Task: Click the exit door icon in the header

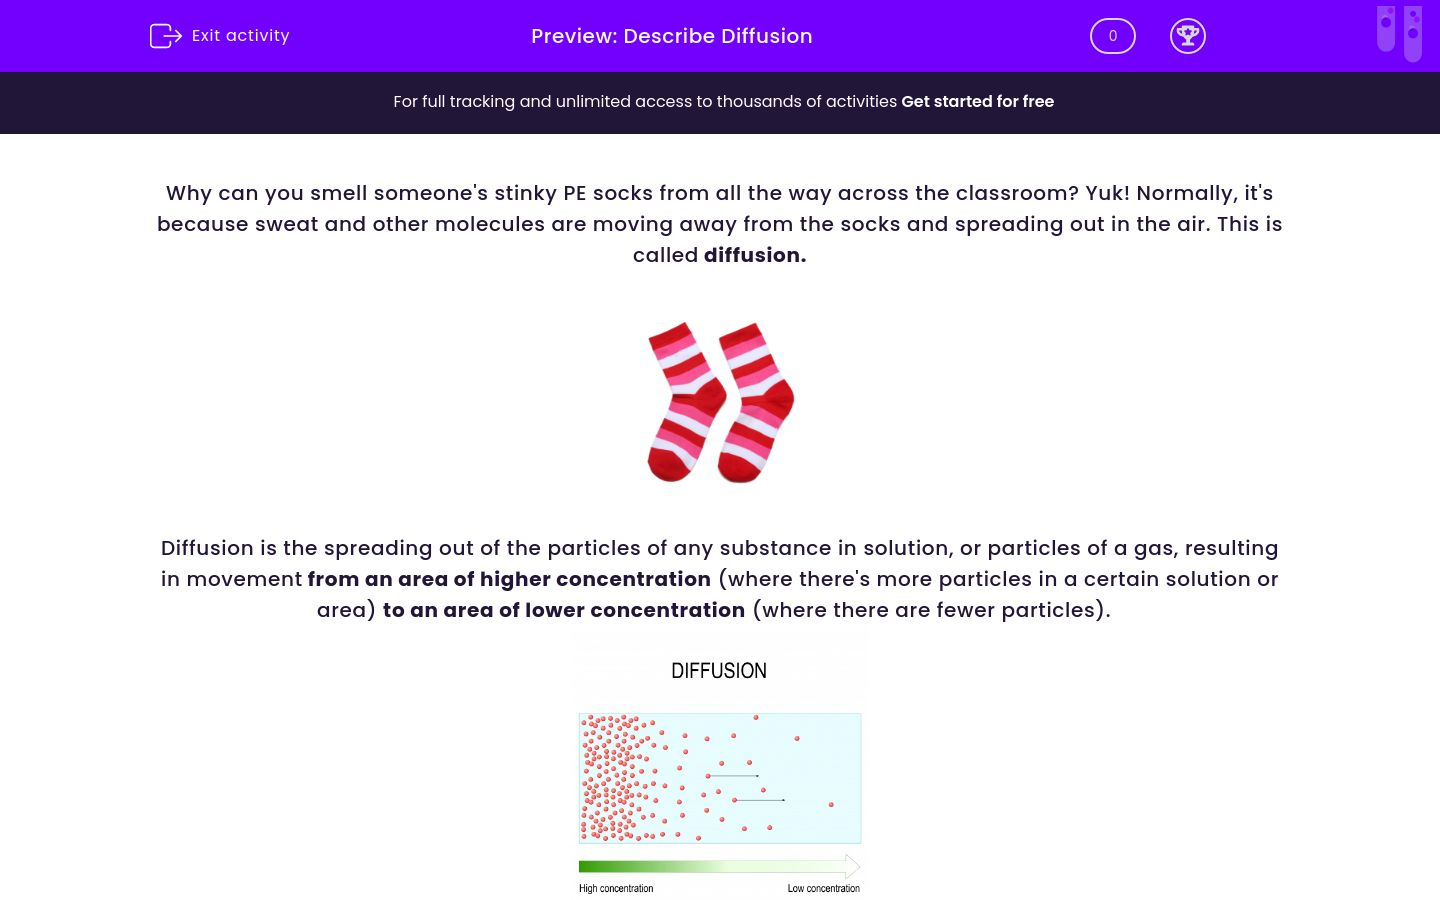Action: pos(164,36)
